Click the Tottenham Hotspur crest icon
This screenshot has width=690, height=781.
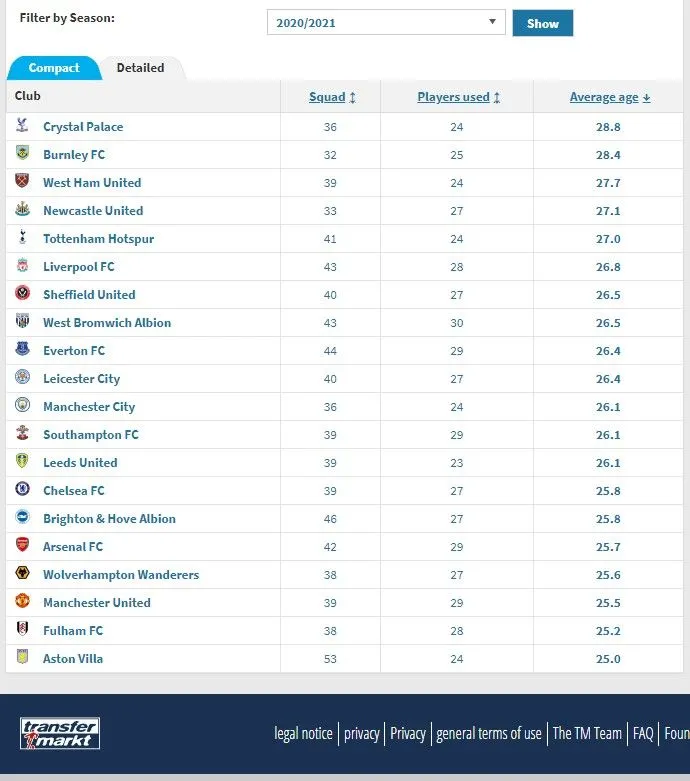pos(22,238)
